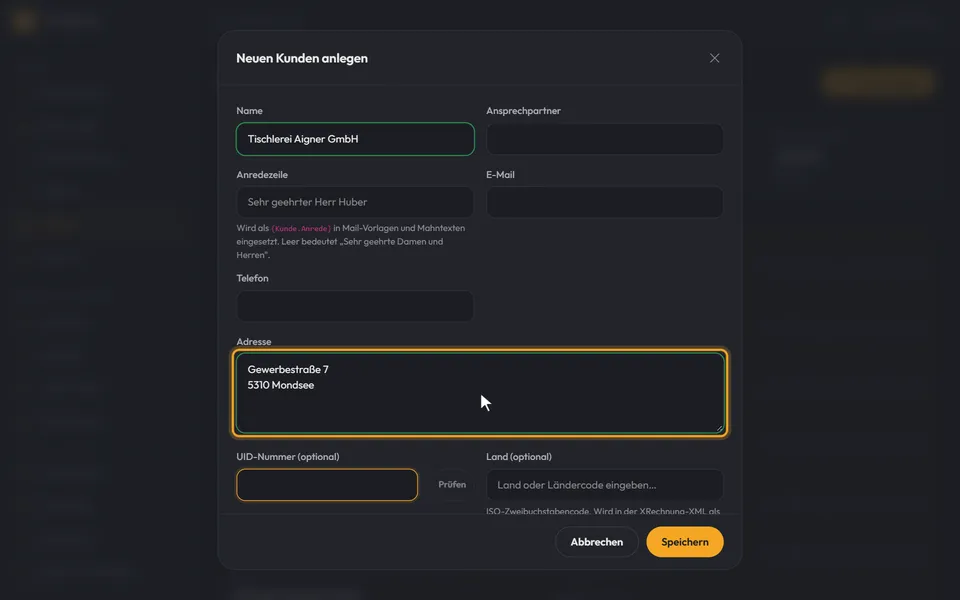
Task: Click the Abbrechen button
Action: pyautogui.click(x=597, y=542)
